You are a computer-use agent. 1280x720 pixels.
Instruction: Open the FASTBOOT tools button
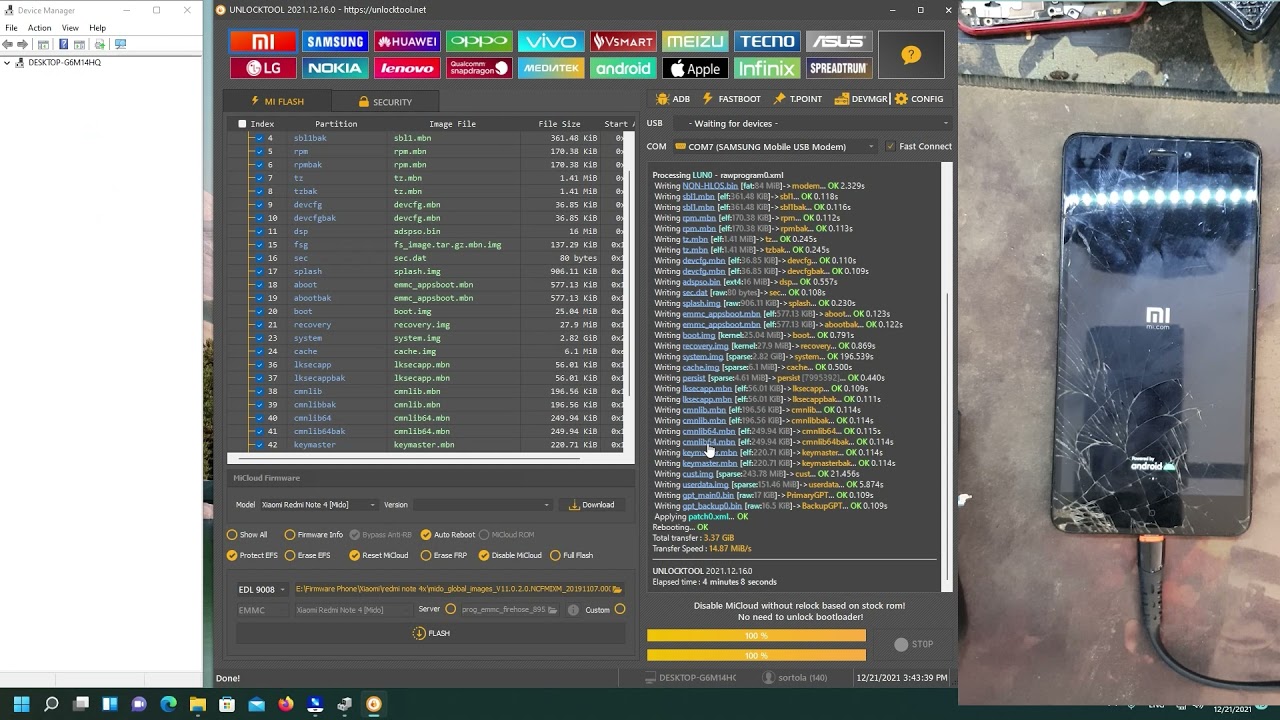pyautogui.click(x=732, y=99)
